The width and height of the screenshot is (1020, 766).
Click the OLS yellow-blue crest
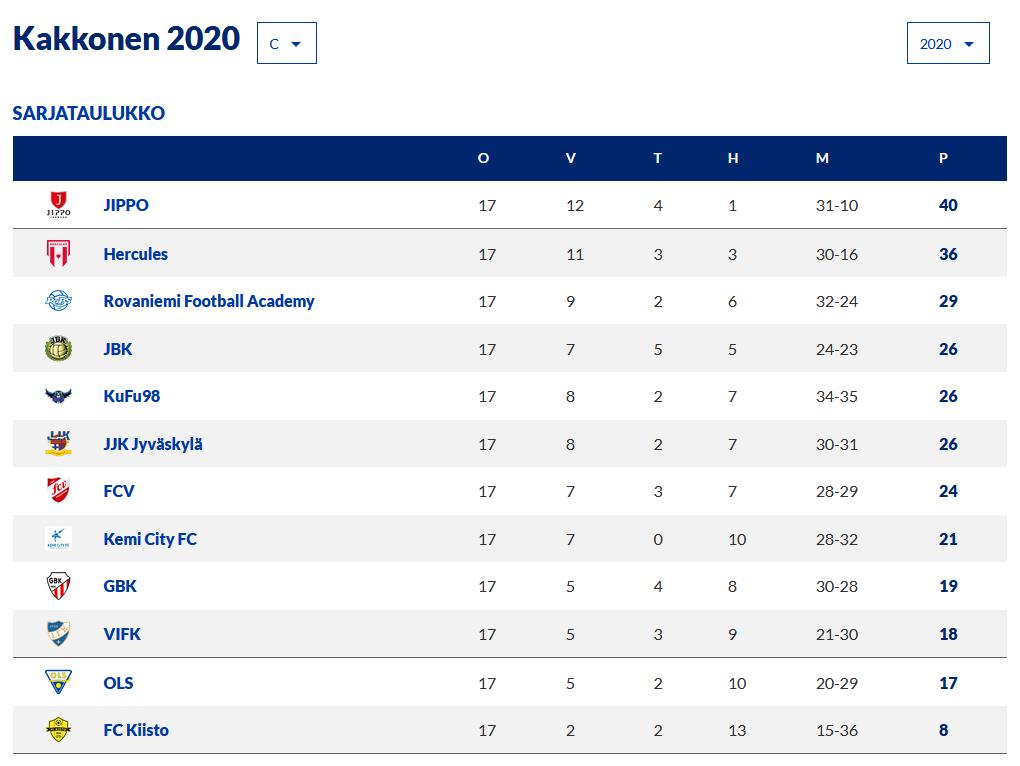(59, 682)
